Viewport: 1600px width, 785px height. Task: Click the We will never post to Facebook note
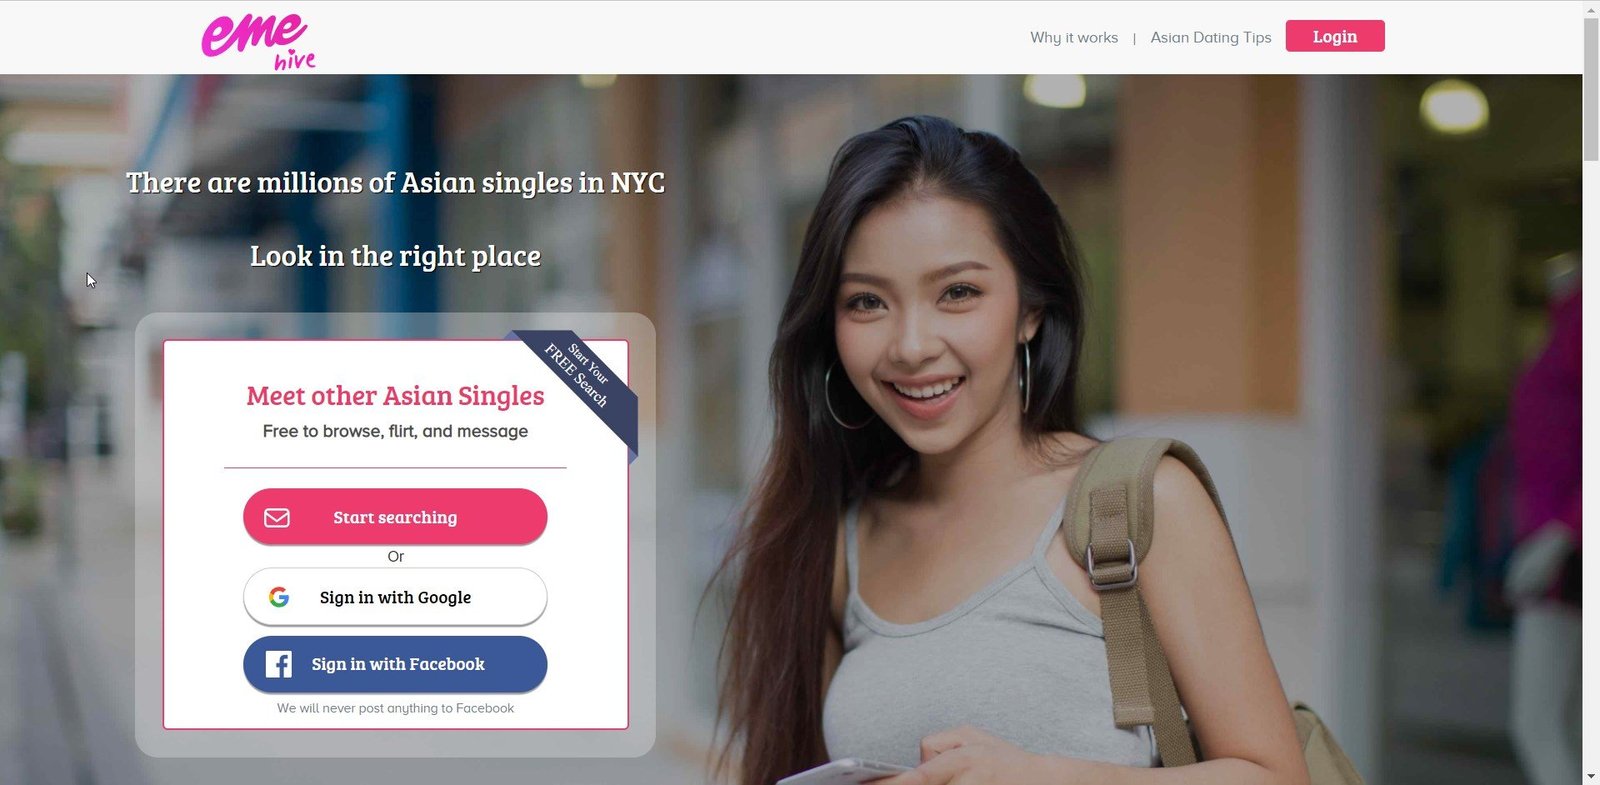(395, 708)
